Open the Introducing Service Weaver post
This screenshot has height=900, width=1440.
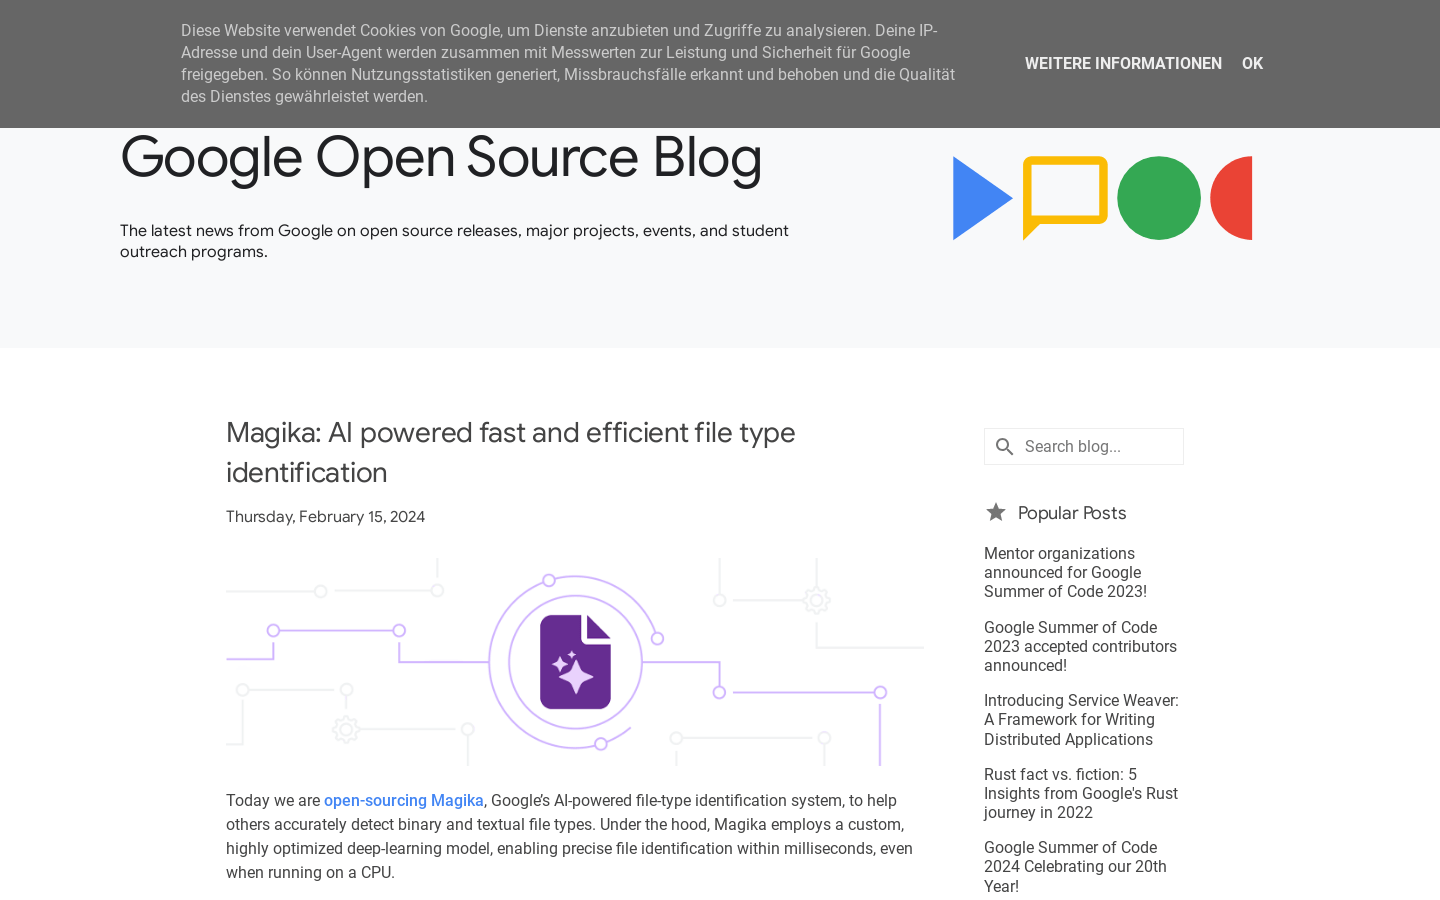point(1081,720)
